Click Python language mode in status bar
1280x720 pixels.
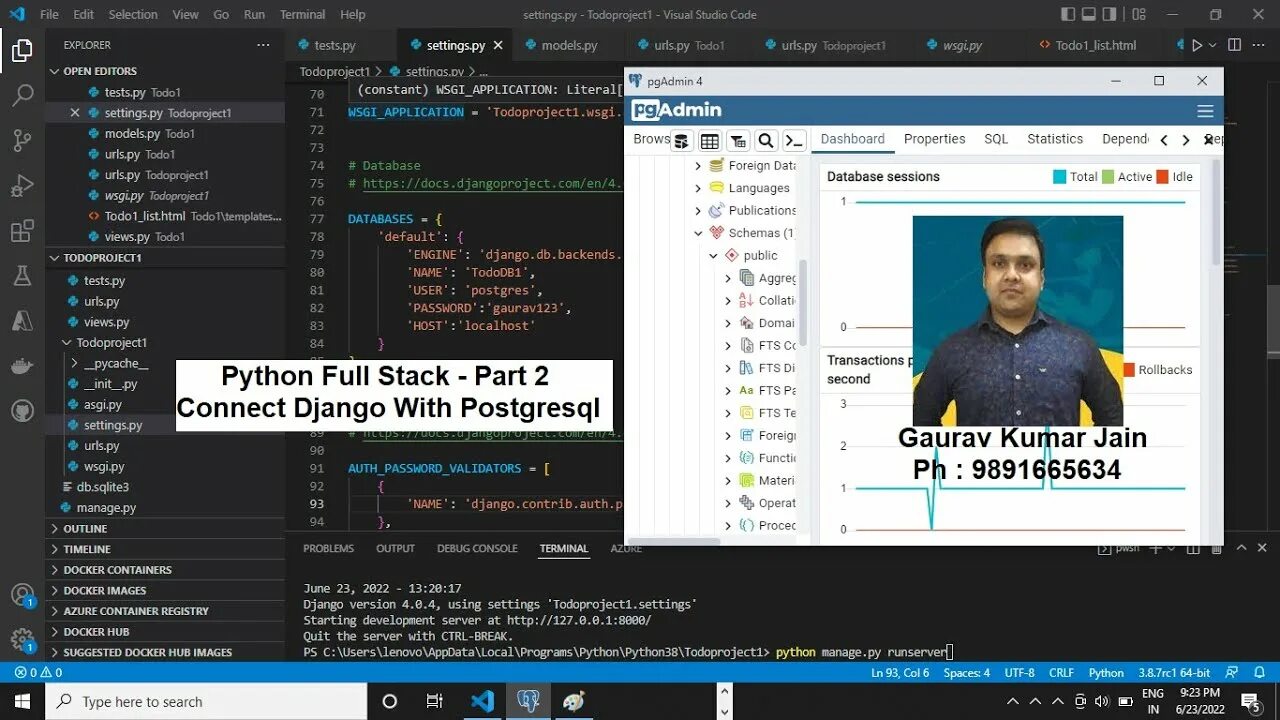(1106, 673)
